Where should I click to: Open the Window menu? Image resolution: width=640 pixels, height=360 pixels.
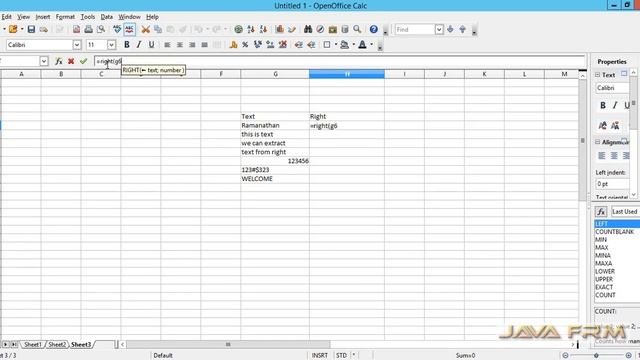(129, 17)
